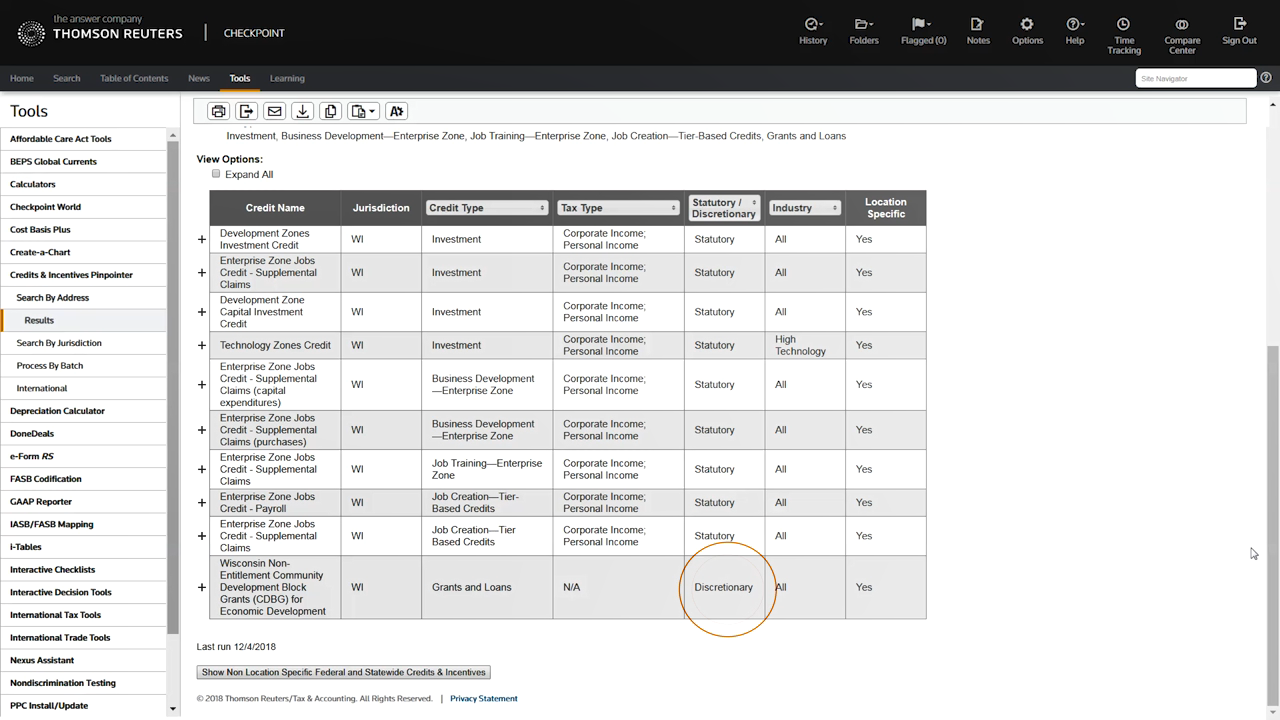Open the Privacy Statement link
Screen dimensions: 1280x720
483,699
